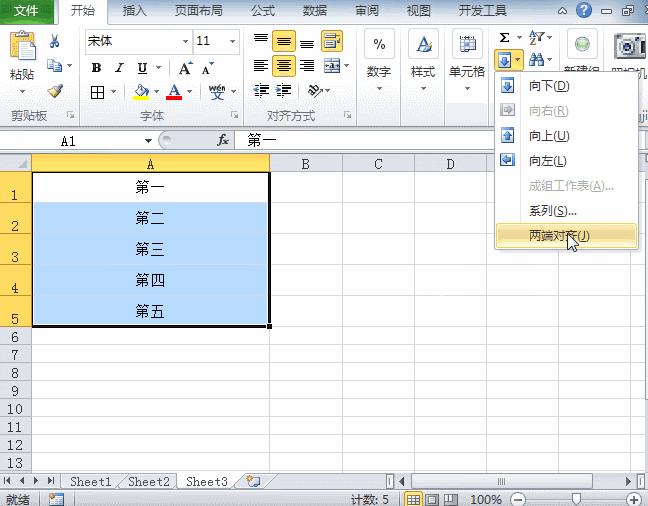Click the zoom out minus button
The height and width of the screenshot is (506, 648).
517,500
